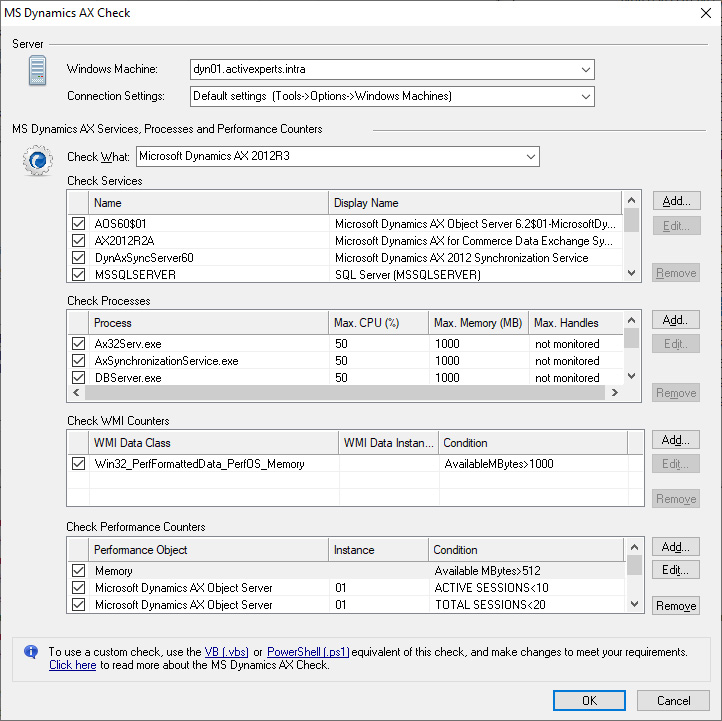Toggle the TOTAL SESSIONS<20 counter checkbox
Viewport: 722px width, 721px height.
[78, 605]
